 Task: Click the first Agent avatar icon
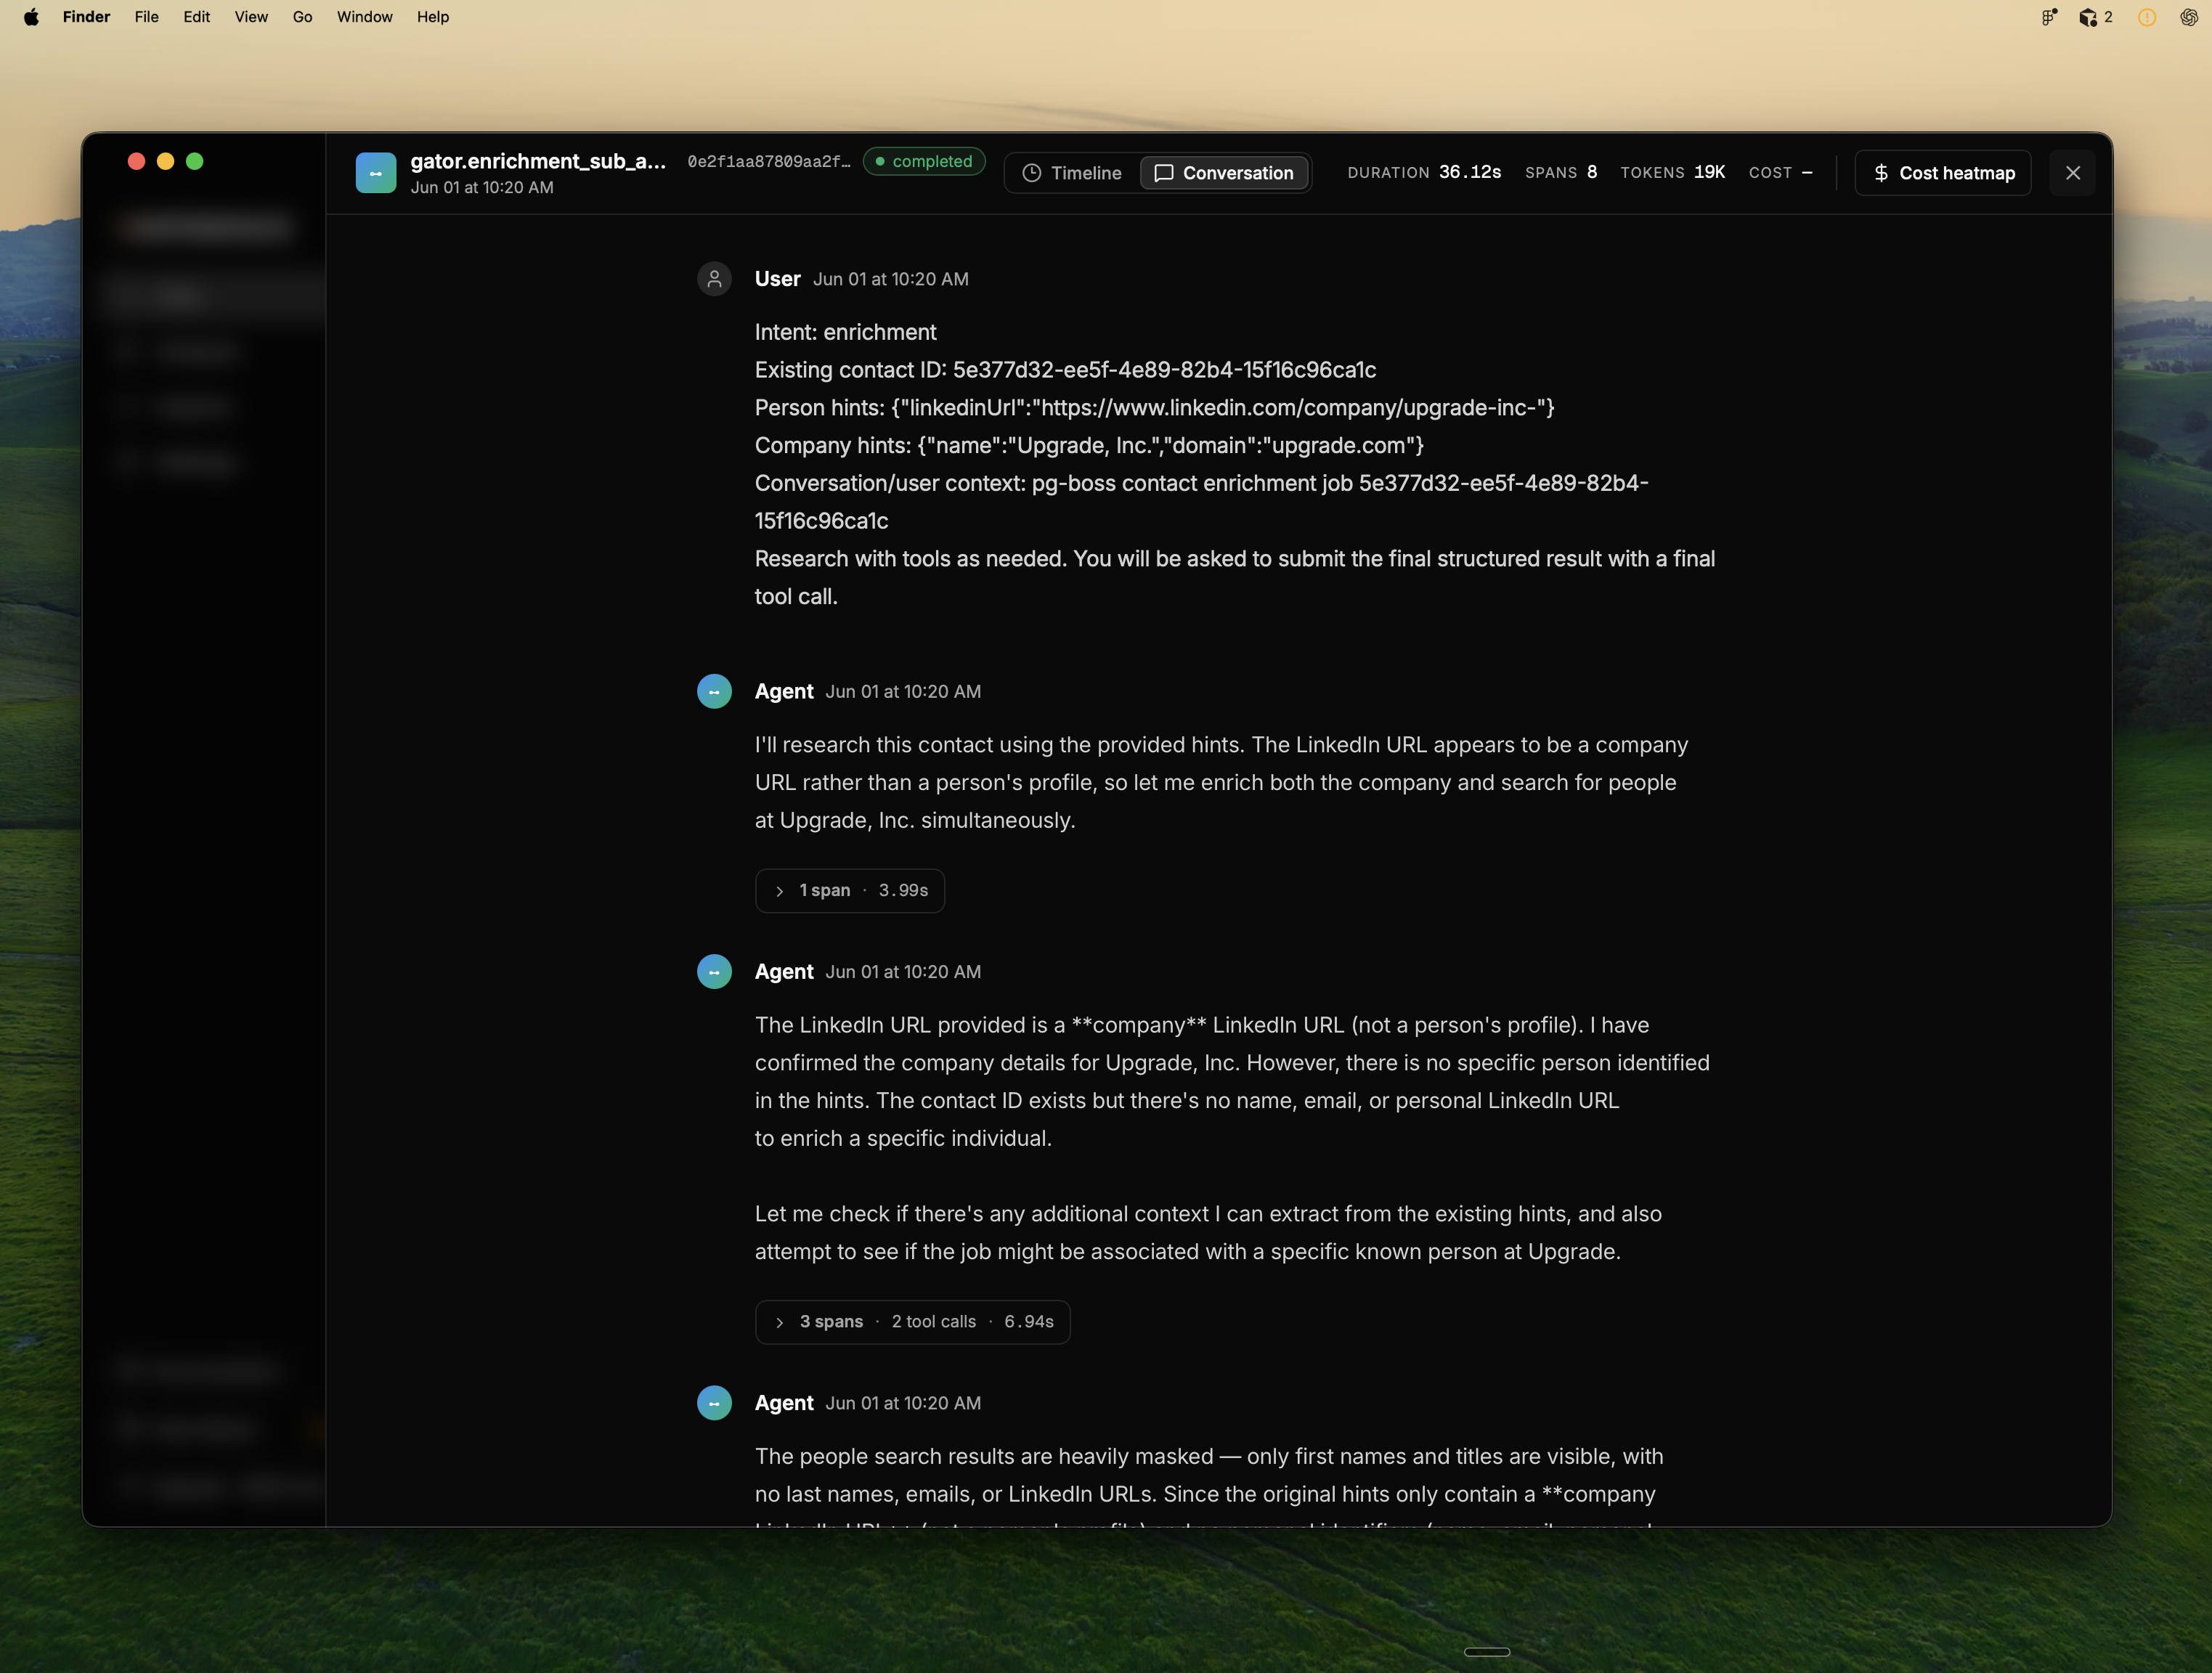(x=714, y=691)
